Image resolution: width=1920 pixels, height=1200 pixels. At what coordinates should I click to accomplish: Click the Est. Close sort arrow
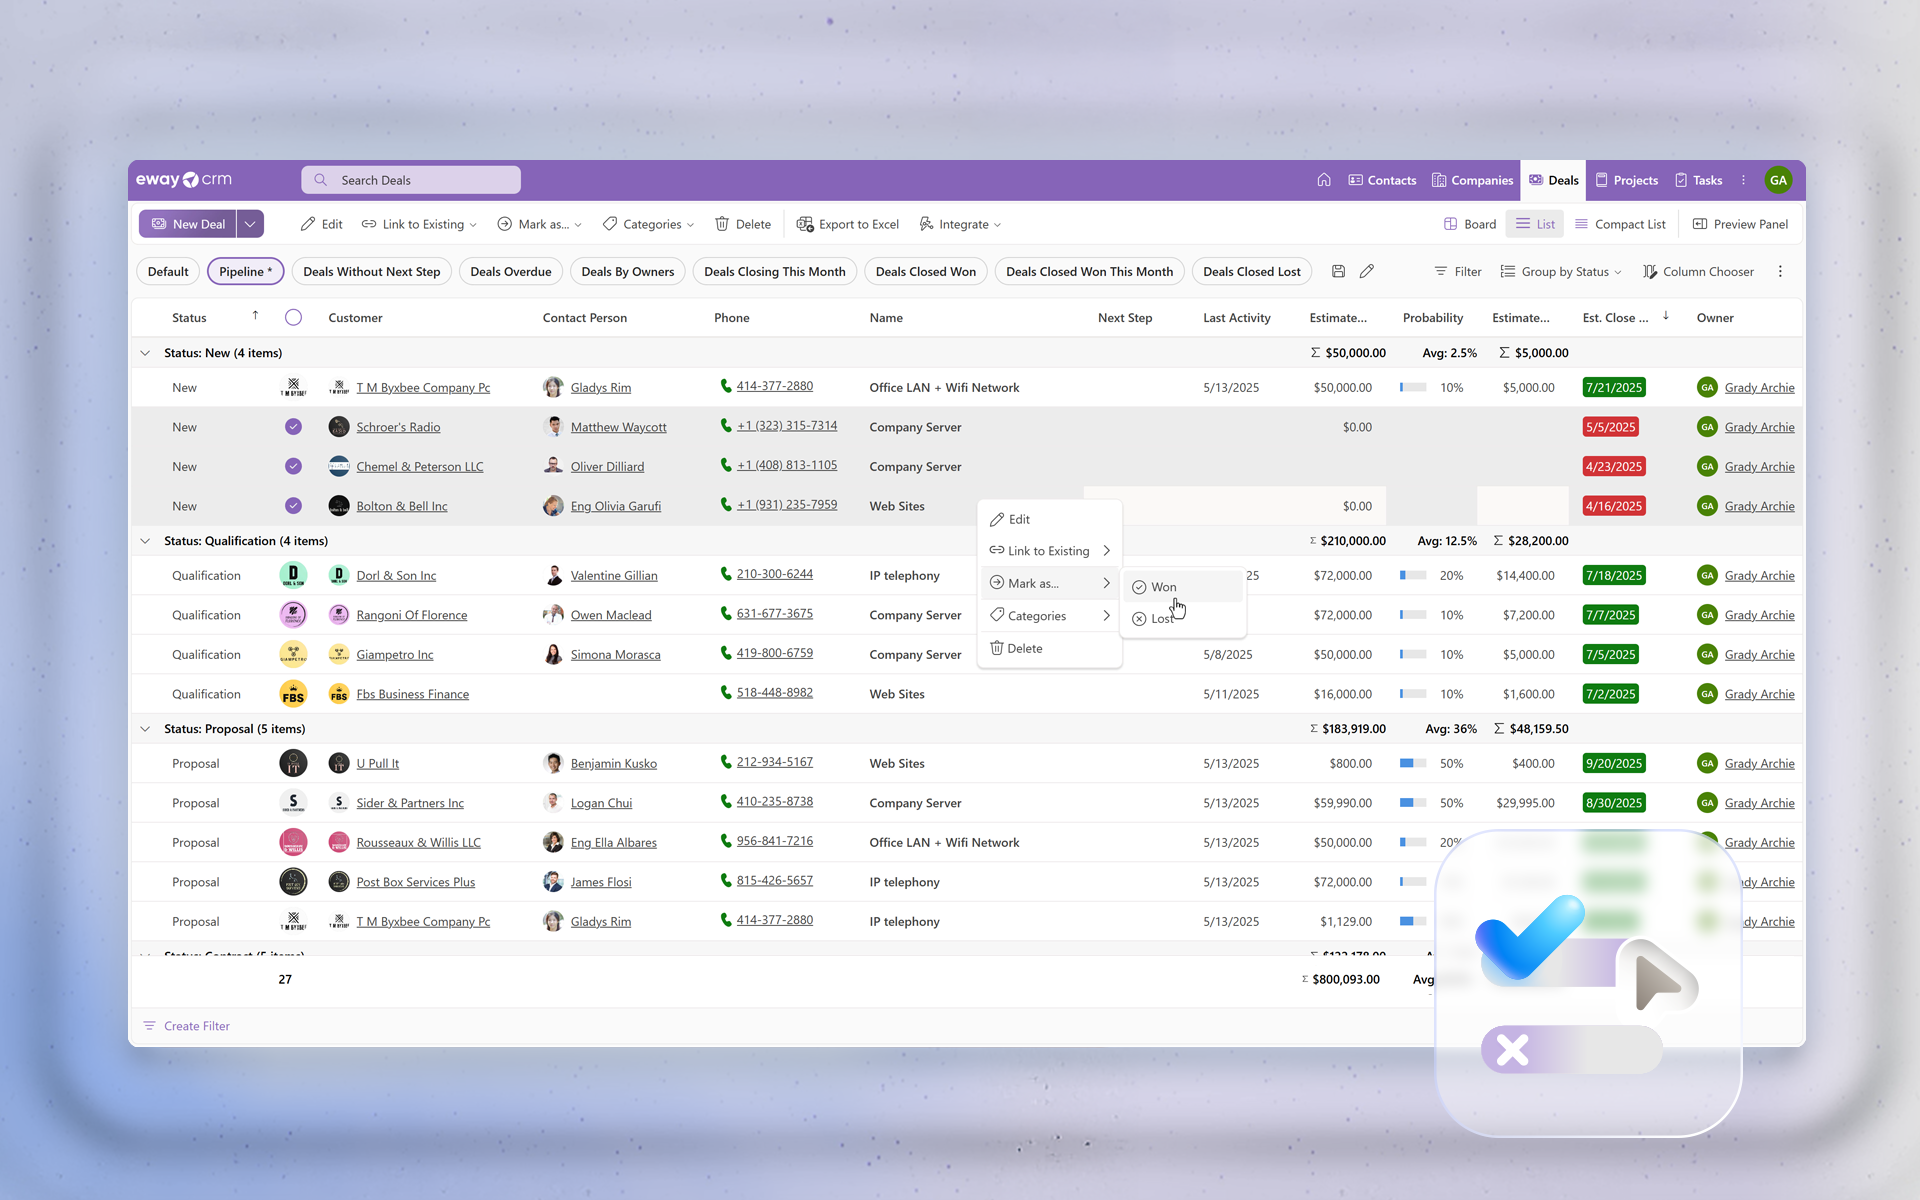click(x=1666, y=316)
